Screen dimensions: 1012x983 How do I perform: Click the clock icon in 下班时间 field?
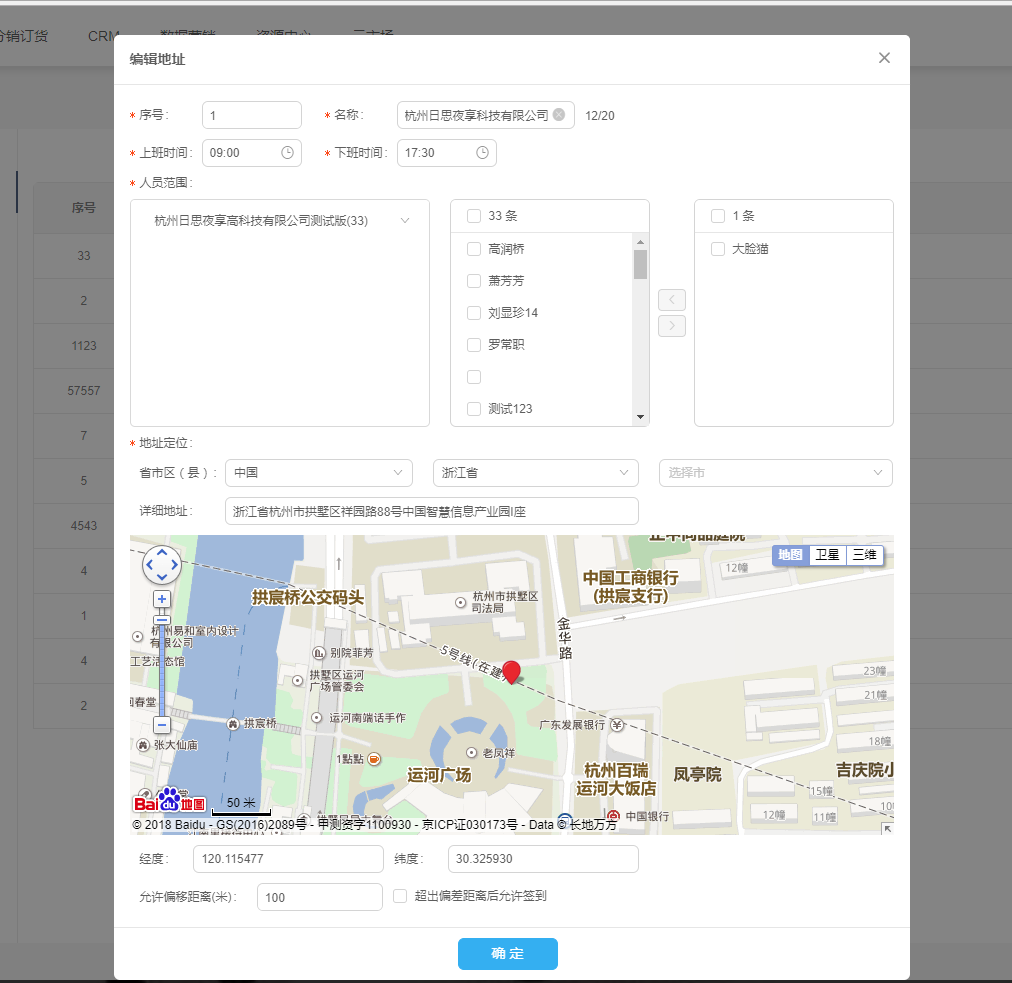pos(482,153)
